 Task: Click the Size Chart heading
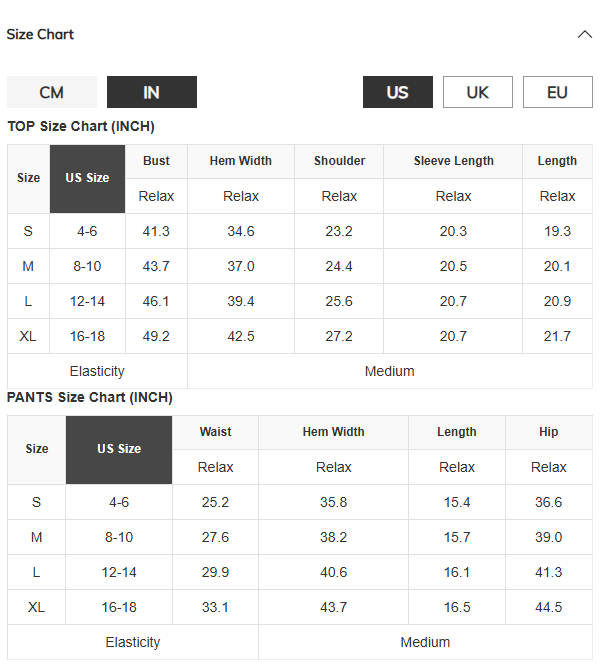coord(40,34)
